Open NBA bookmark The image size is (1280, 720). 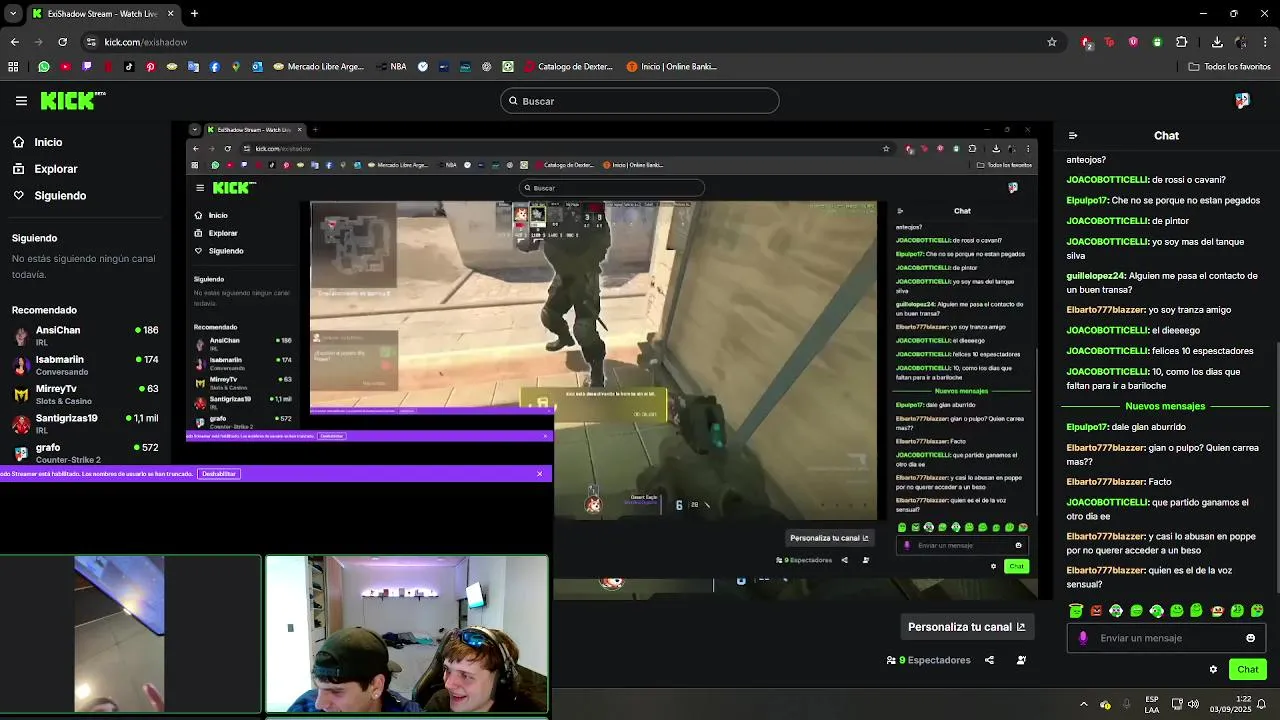click(x=391, y=67)
